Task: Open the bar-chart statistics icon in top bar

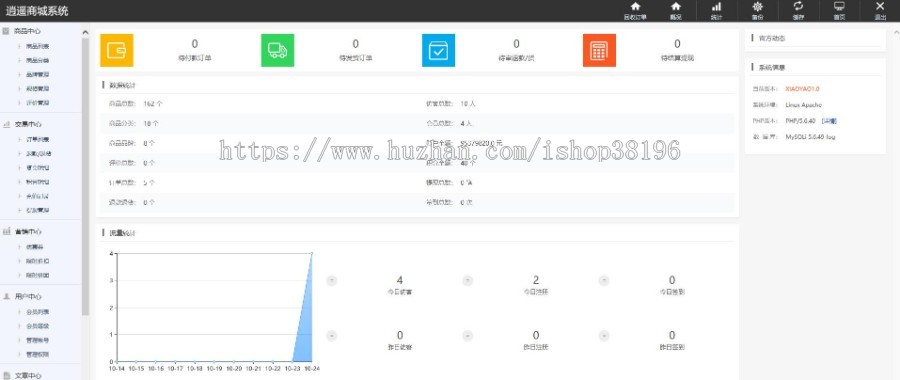Action: (x=716, y=6)
